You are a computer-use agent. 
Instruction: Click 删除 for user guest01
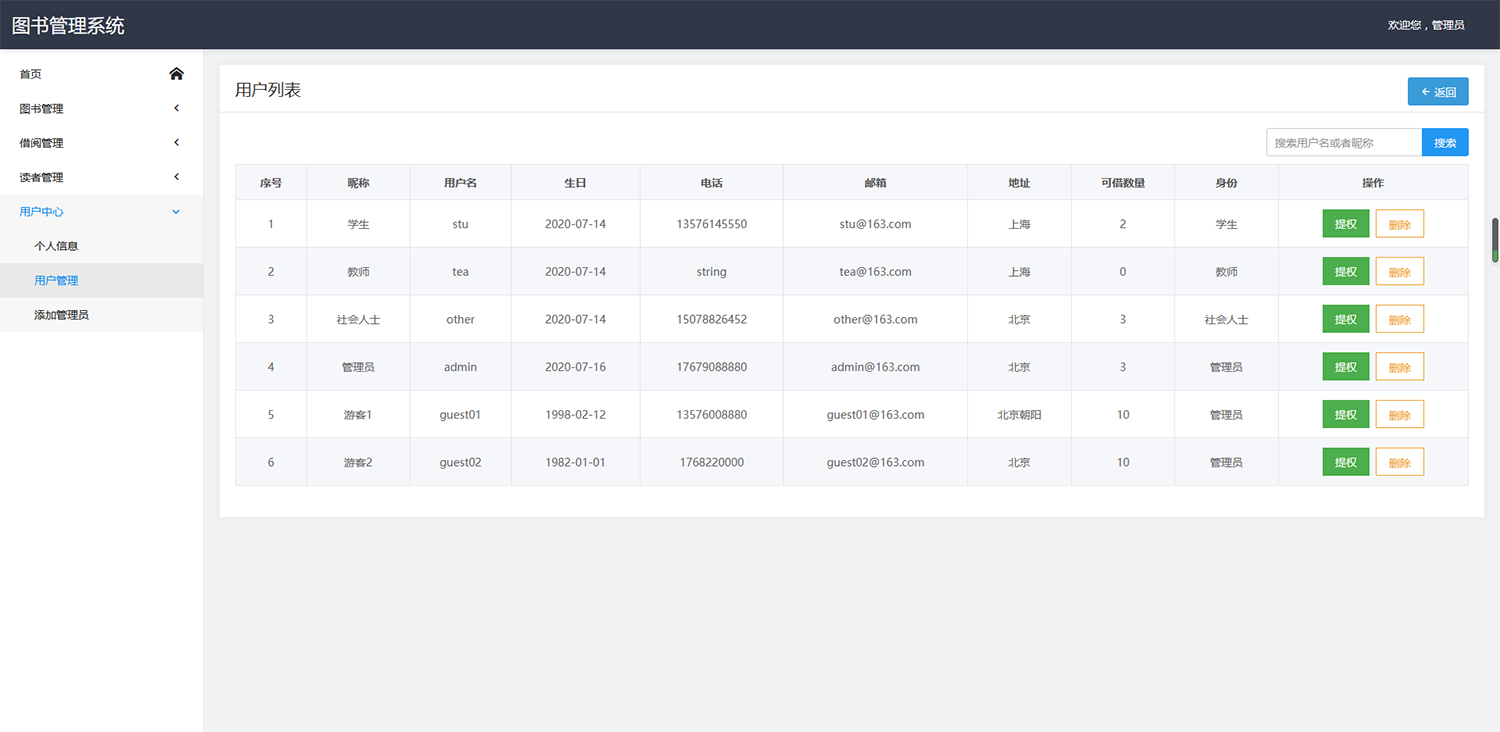point(1400,414)
